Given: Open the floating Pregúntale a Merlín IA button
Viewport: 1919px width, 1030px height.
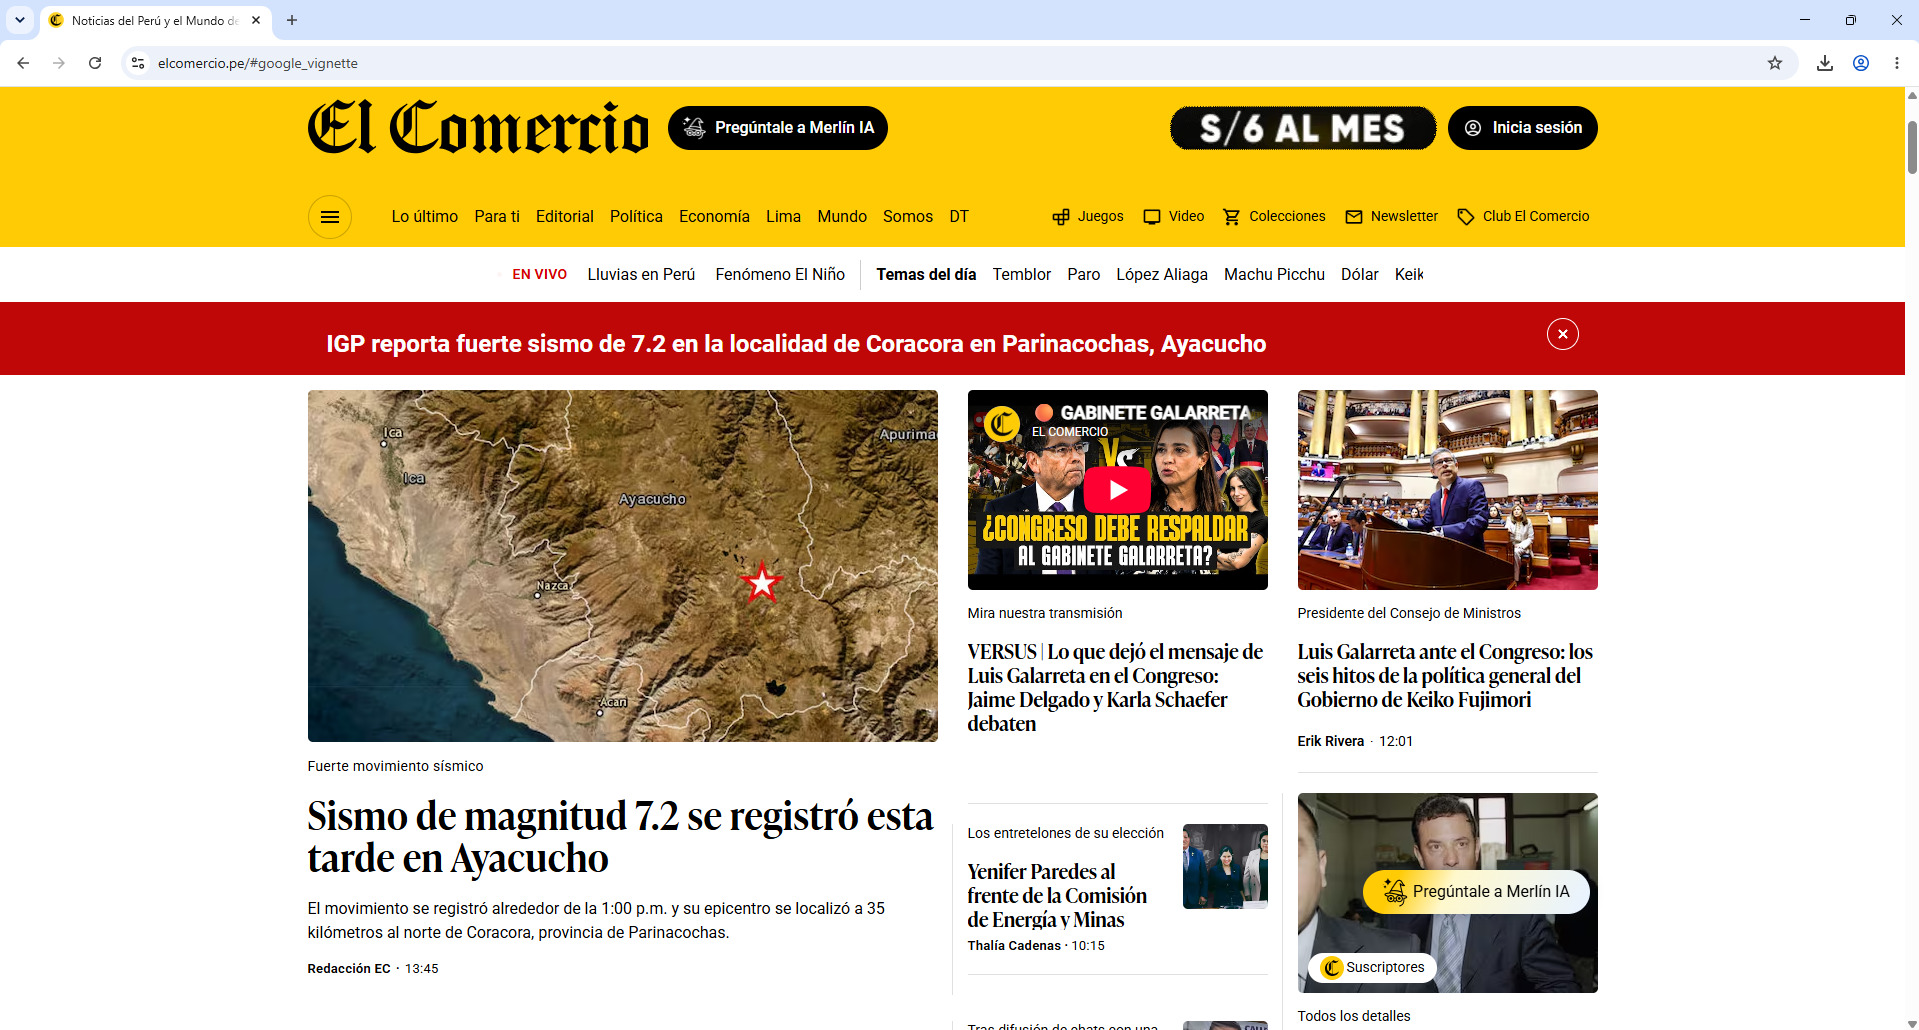Looking at the screenshot, I should [1476, 892].
